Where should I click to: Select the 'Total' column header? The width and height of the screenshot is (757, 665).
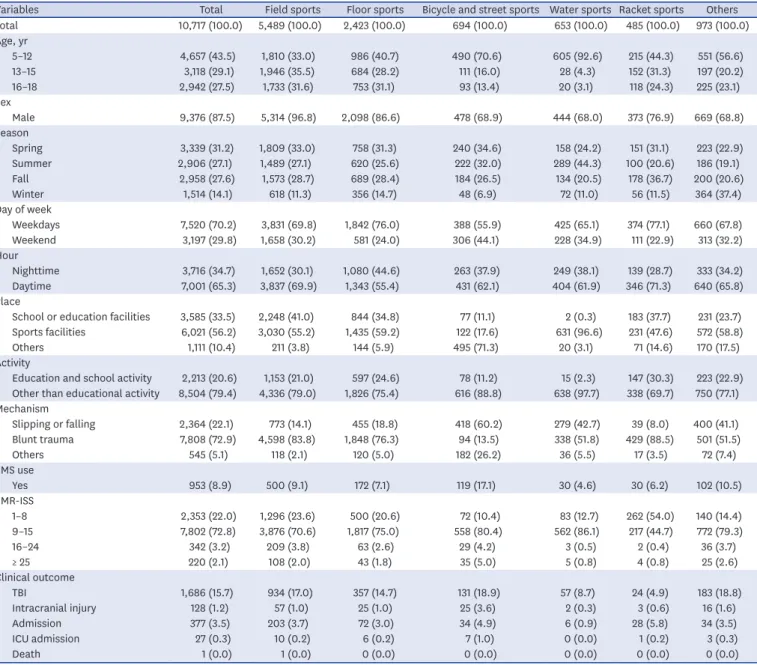[211, 10]
